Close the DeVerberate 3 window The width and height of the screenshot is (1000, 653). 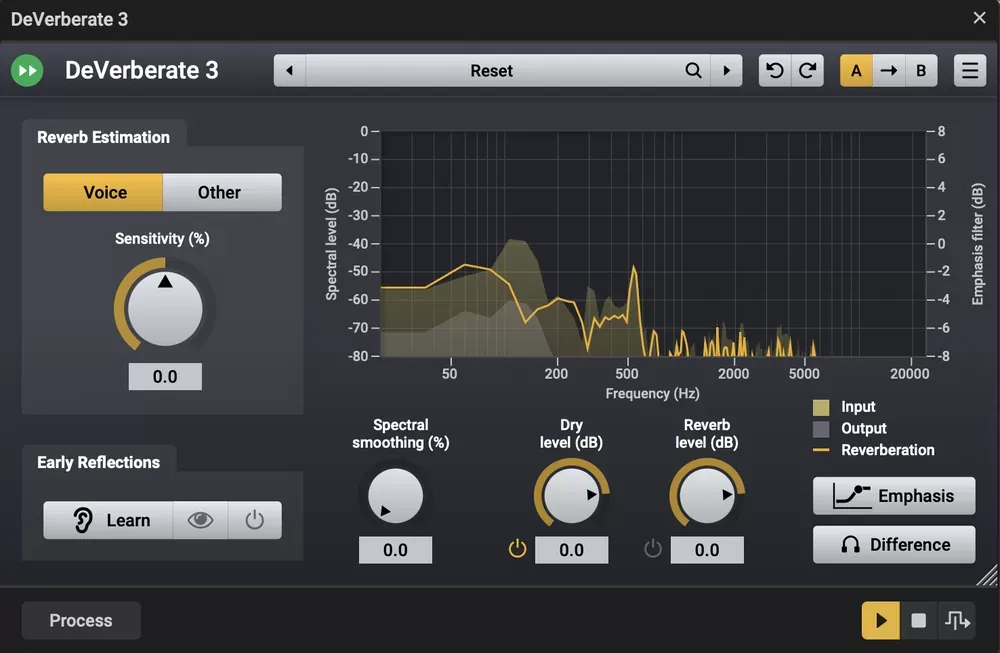(980, 18)
